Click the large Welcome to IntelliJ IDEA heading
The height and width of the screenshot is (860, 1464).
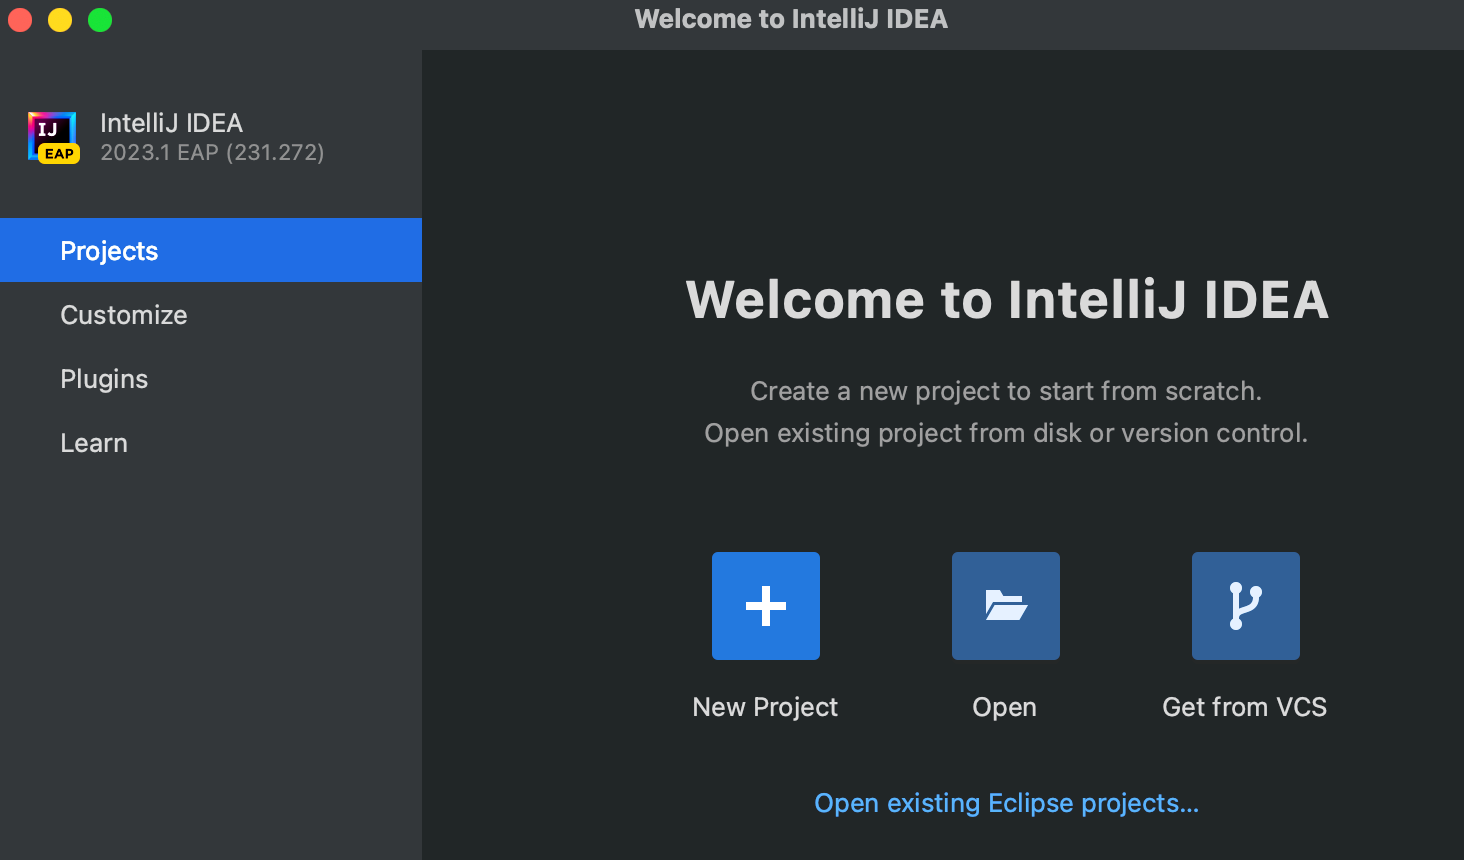coord(1007,300)
